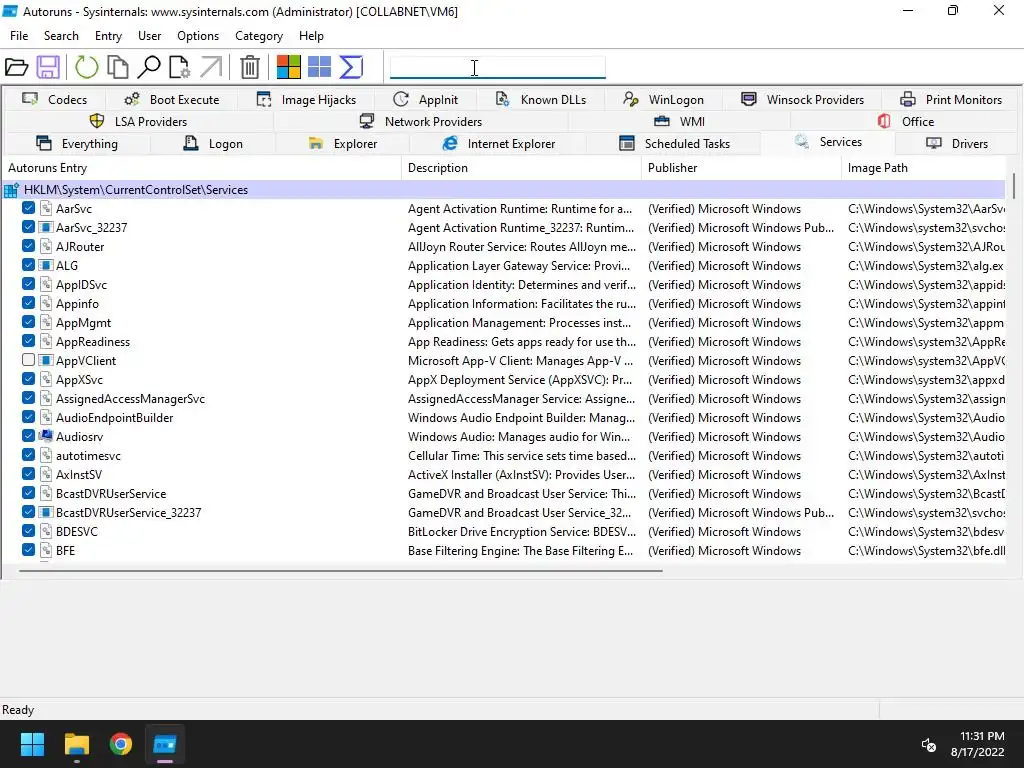Switch to the LSA Providers tab
This screenshot has width=1024, height=768.
[x=138, y=121]
